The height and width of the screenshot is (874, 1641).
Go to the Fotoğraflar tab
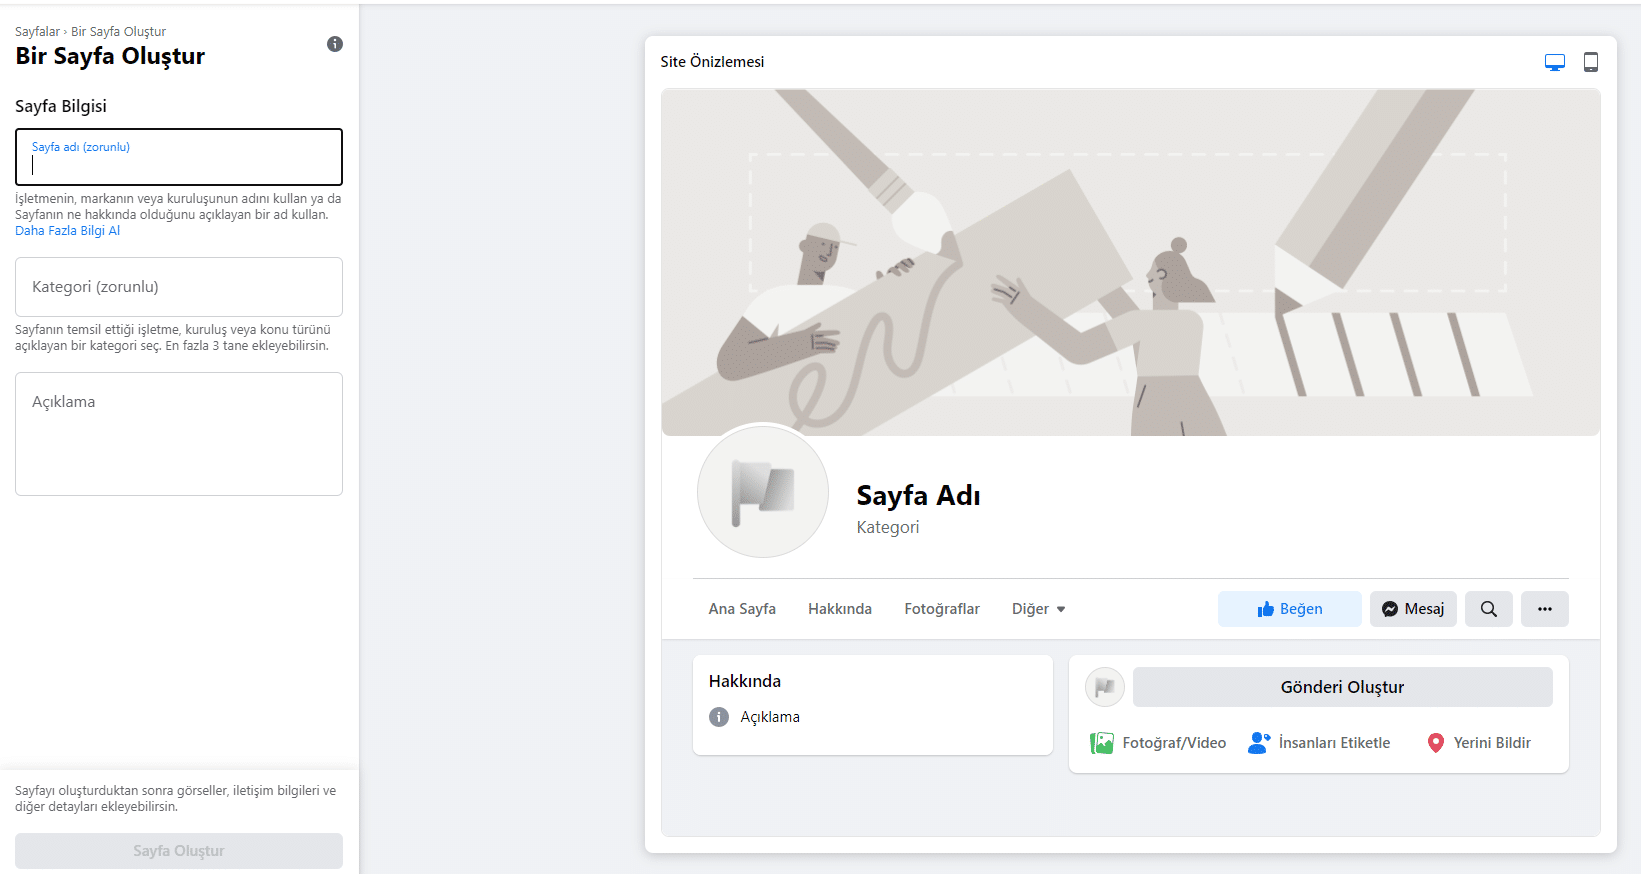point(942,609)
